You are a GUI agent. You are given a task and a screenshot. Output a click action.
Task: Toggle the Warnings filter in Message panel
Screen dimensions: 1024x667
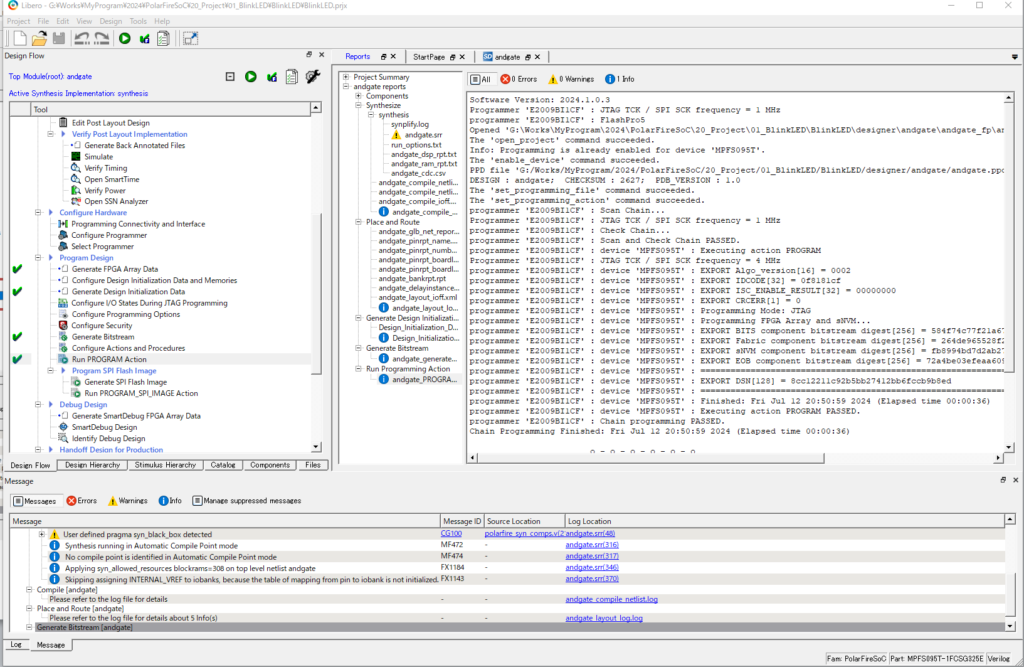click(x=126, y=500)
